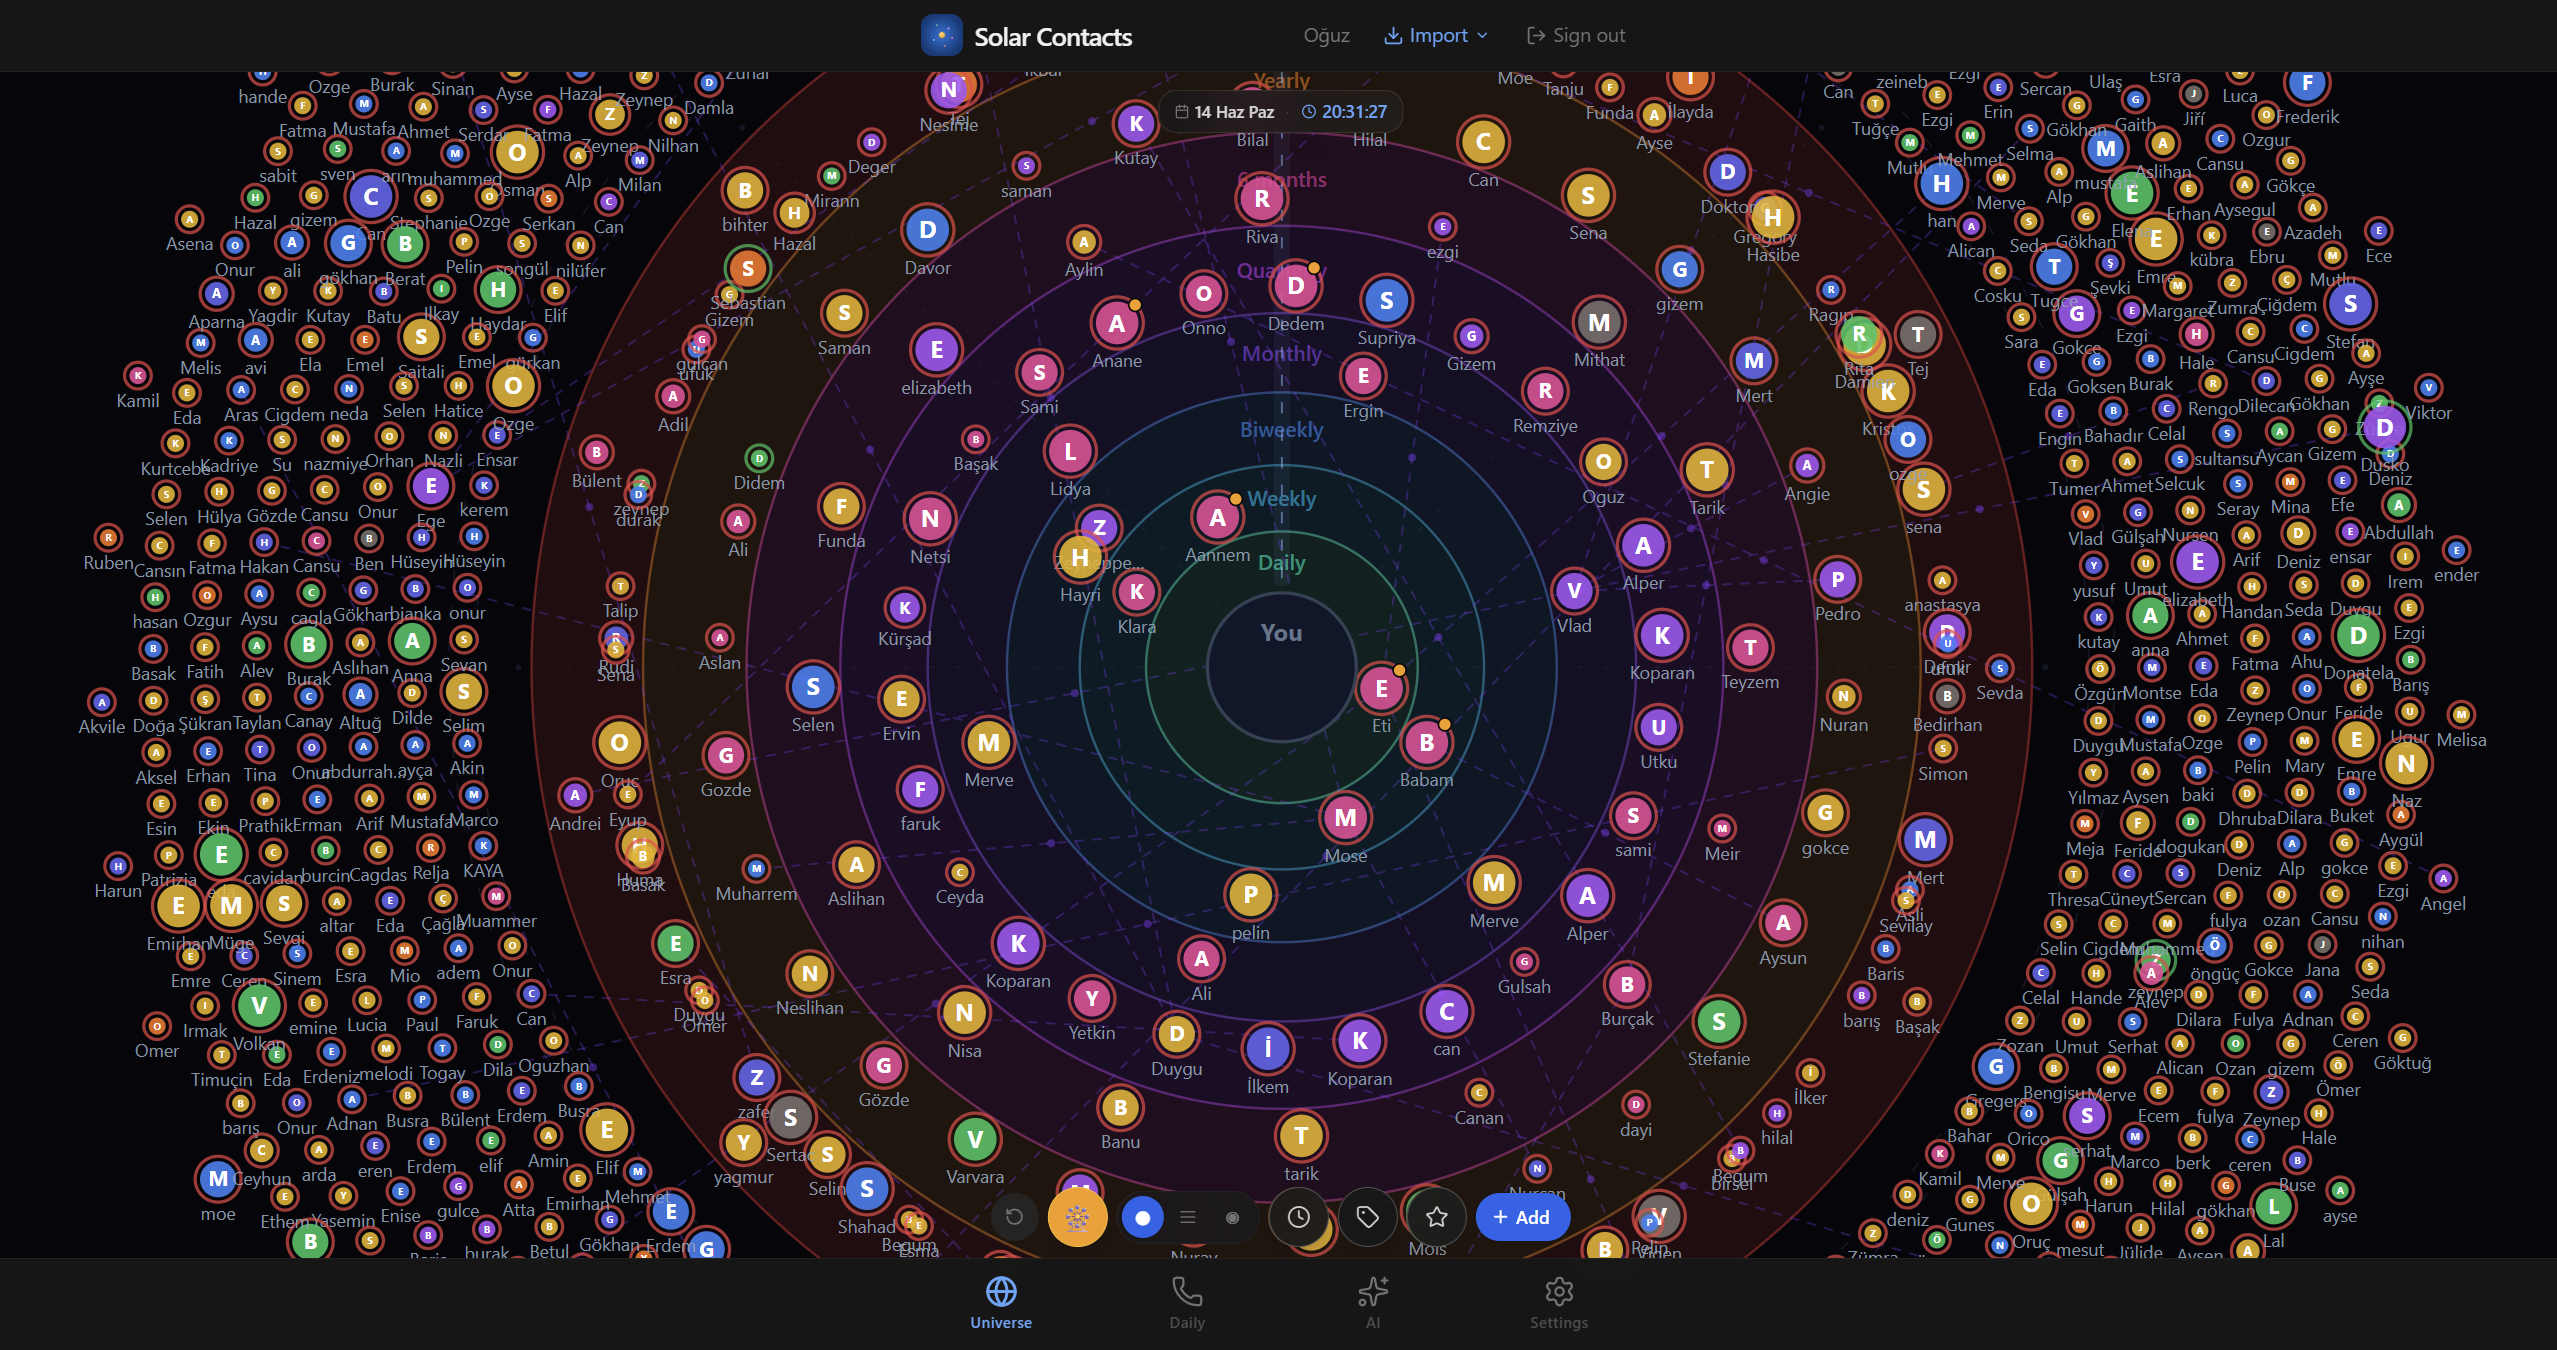Select the Gulsah contact node
The image size is (2557, 1350).
pyautogui.click(x=1524, y=961)
